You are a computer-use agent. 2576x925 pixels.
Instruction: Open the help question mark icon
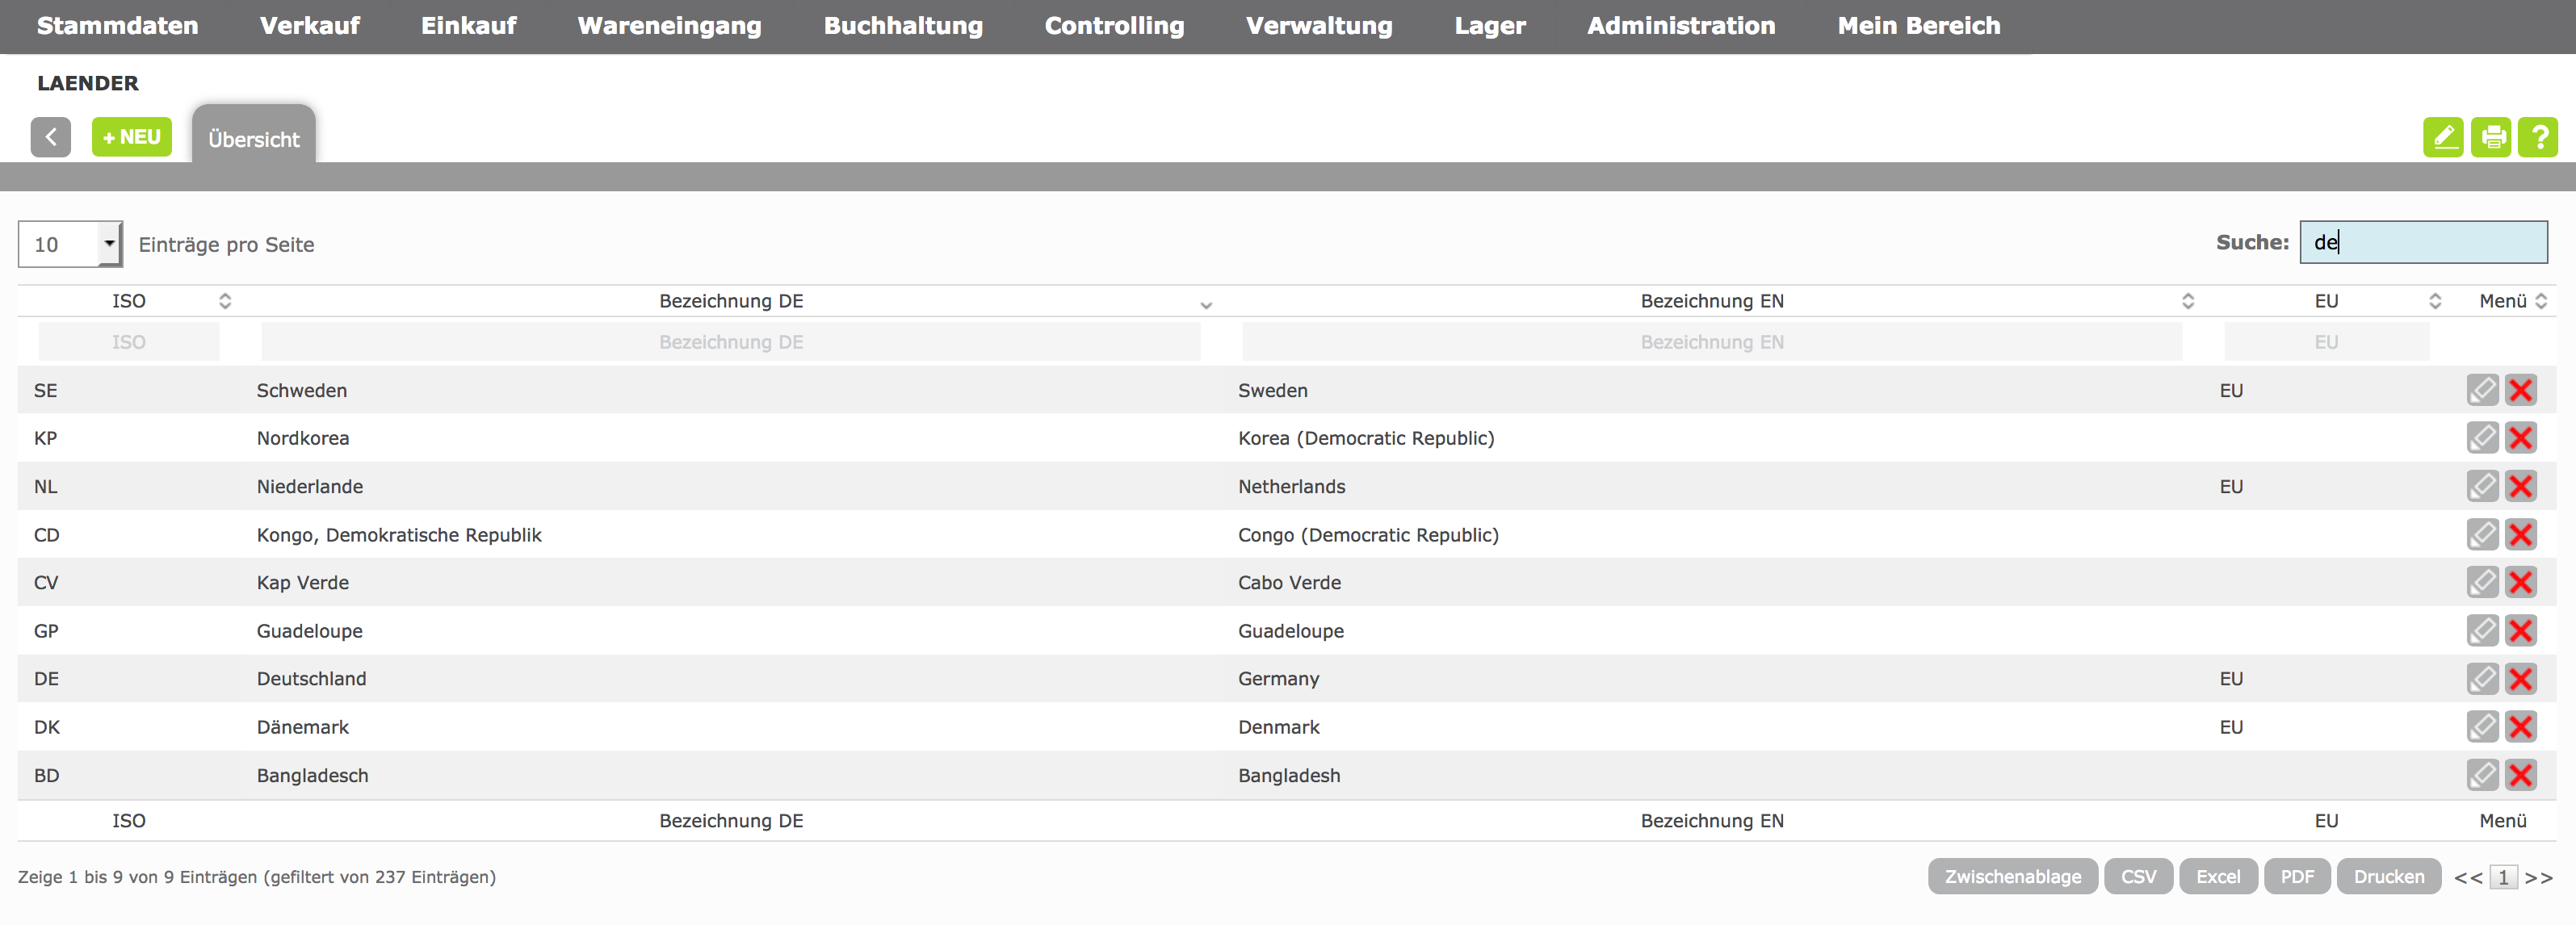tap(2537, 137)
